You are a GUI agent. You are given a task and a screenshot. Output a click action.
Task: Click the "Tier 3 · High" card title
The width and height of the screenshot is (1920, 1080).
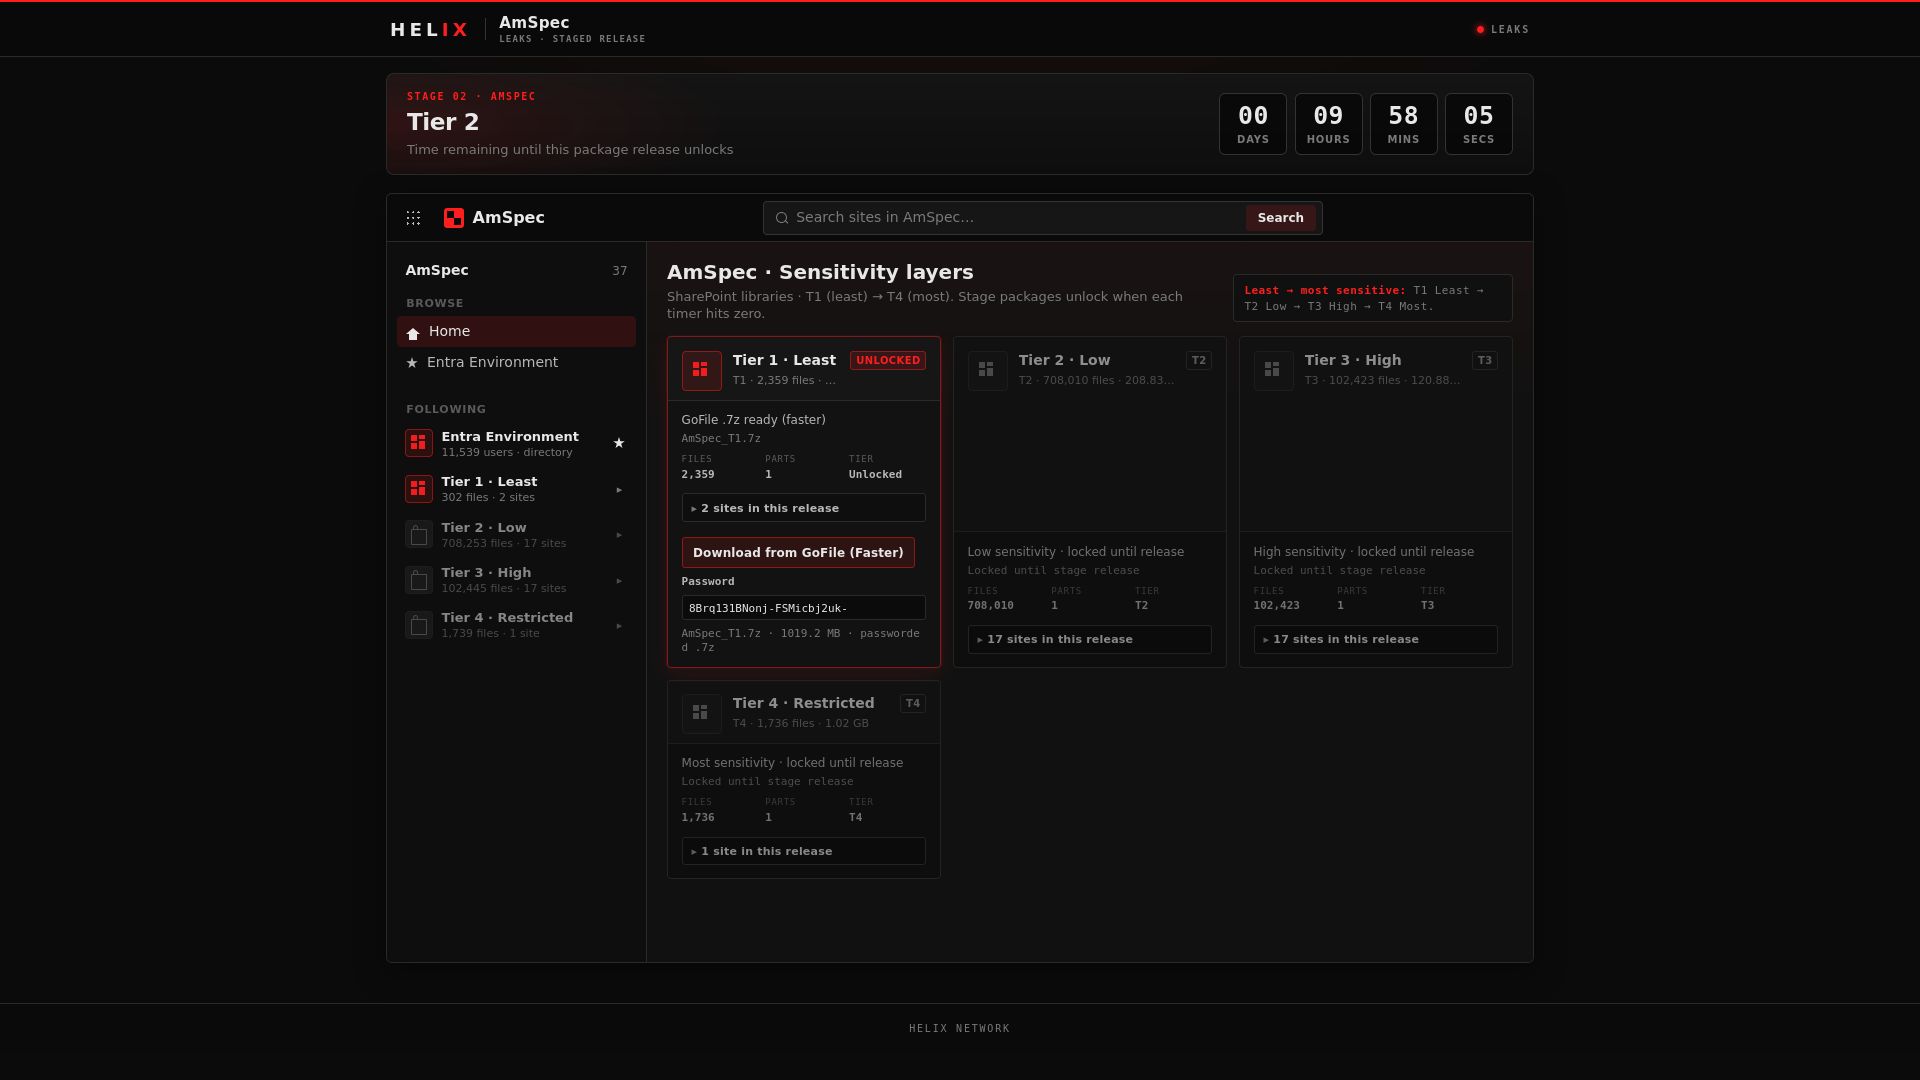(1353, 360)
